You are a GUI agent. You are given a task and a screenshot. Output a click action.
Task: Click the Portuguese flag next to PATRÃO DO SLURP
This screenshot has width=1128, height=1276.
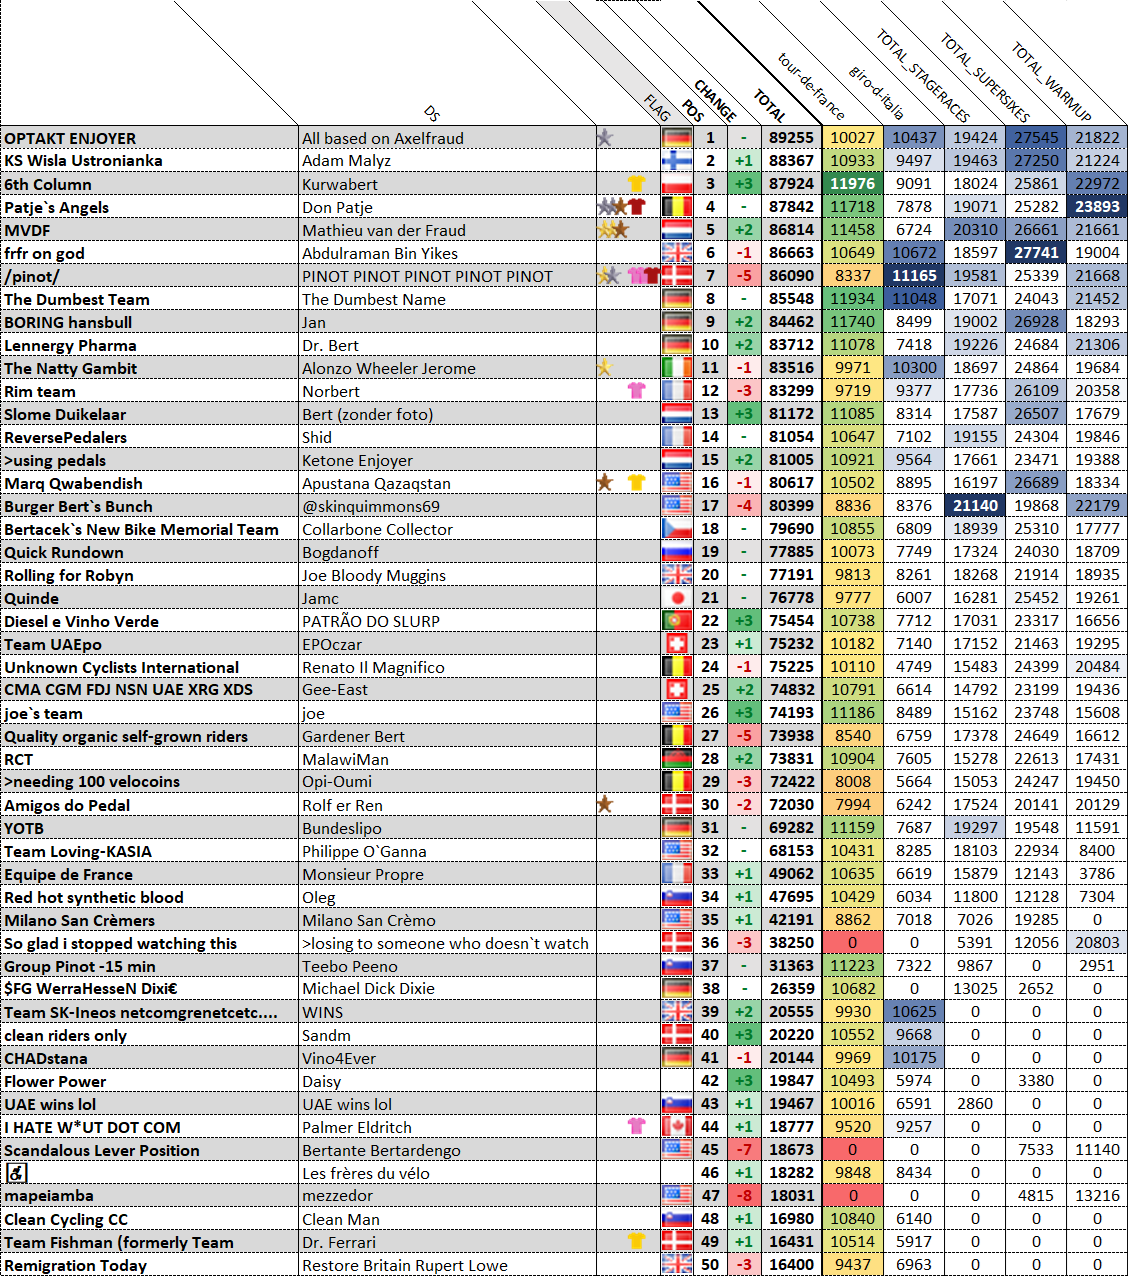(677, 621)
